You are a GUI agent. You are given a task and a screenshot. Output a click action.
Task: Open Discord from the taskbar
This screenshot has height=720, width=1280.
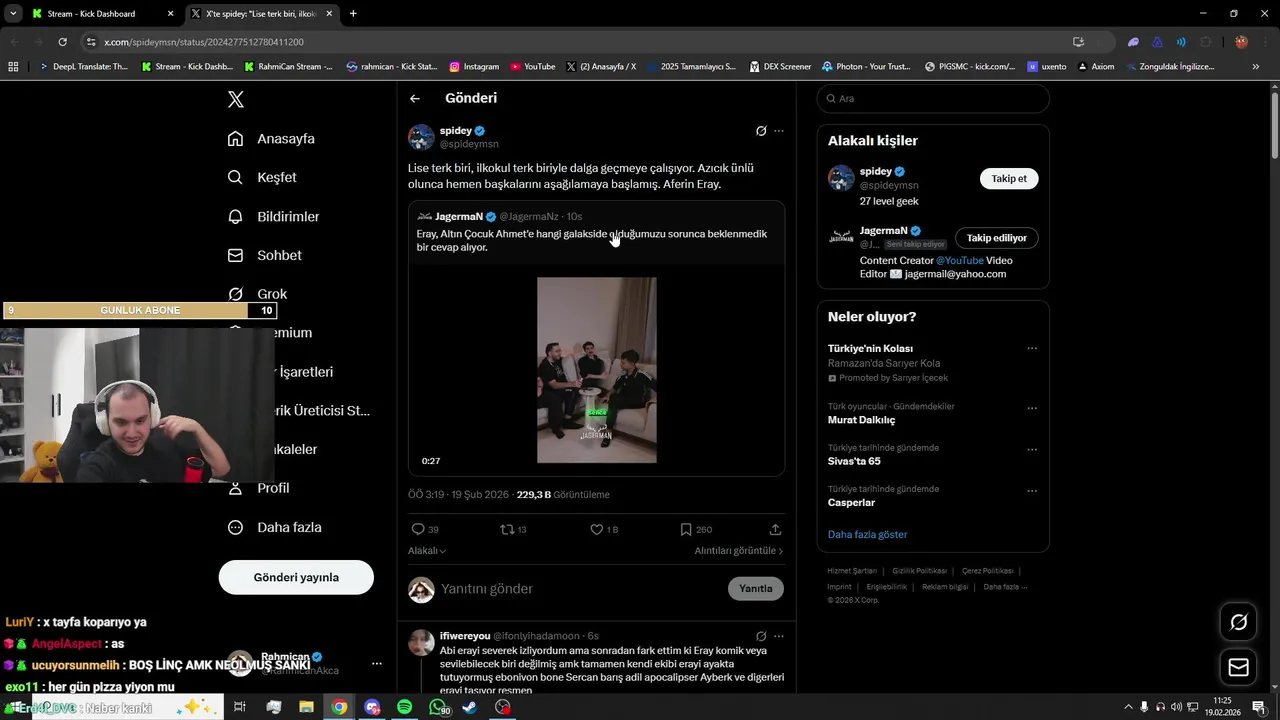click(372, 707)
